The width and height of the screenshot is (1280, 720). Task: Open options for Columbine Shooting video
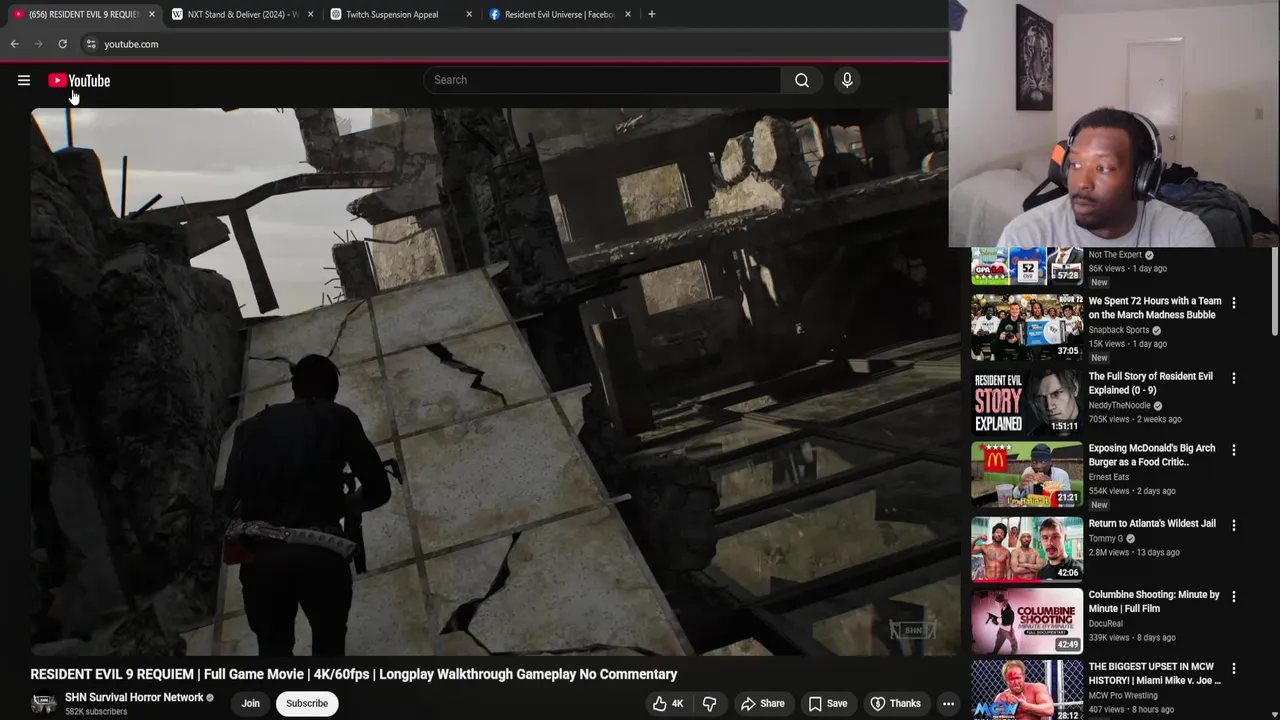pyautogui.click(x=1234, y=596)
